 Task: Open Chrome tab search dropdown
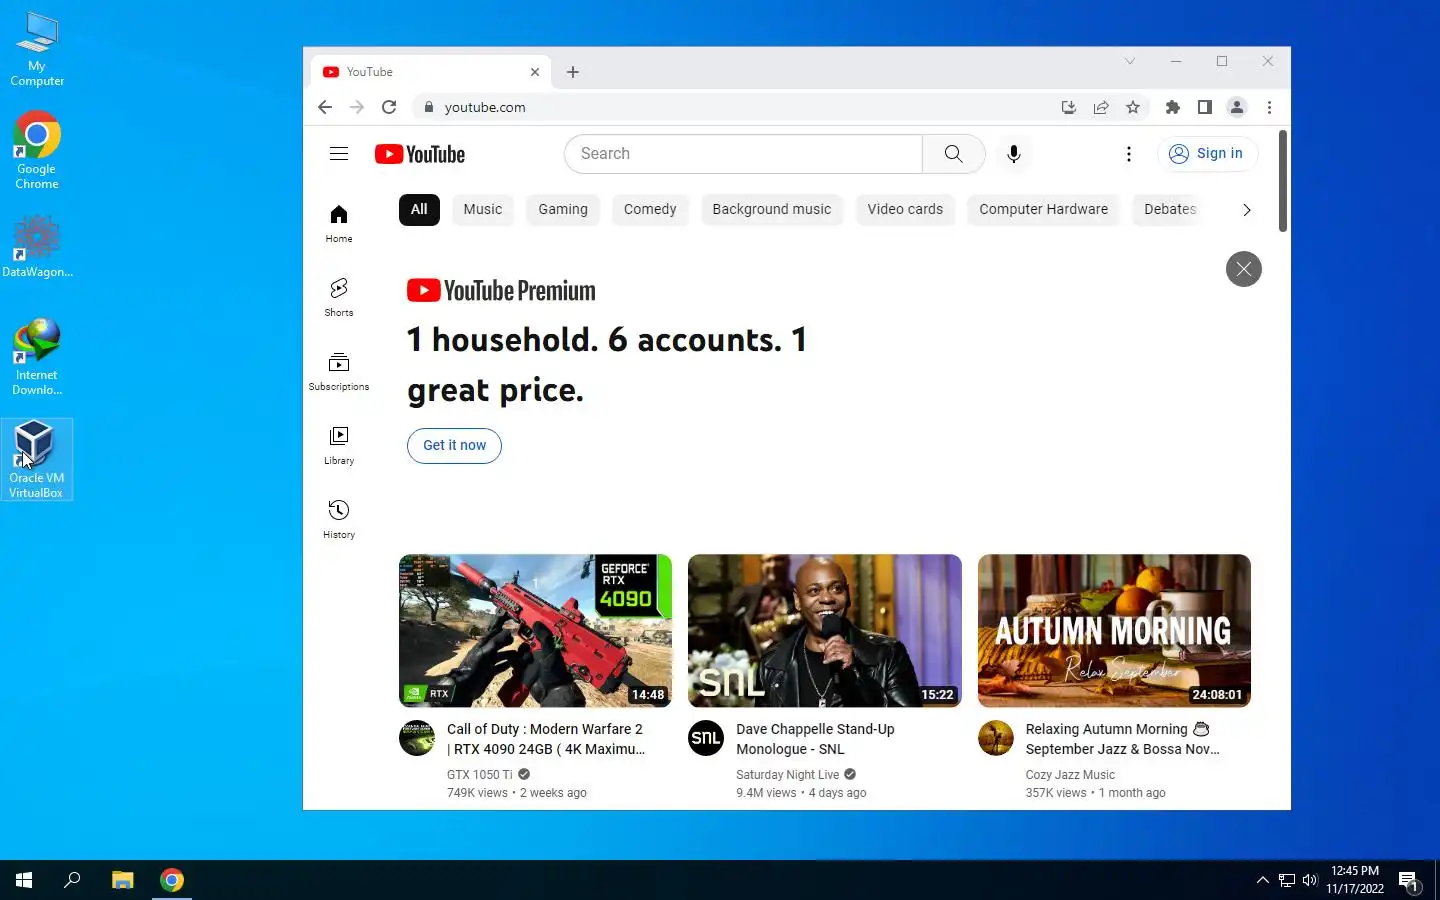pos(1130,61)
